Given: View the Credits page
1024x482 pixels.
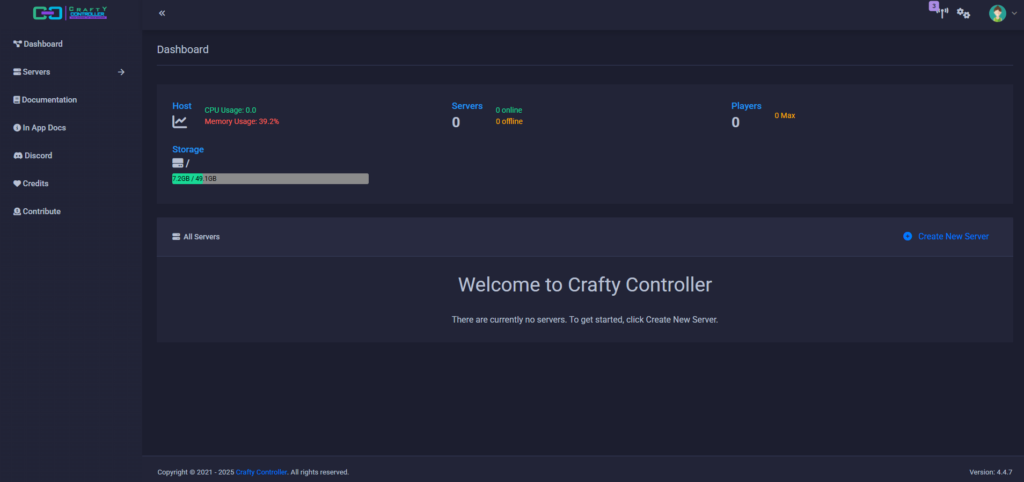Looking at the screenshot, I should pyautogui.click(x=31, y=184).
